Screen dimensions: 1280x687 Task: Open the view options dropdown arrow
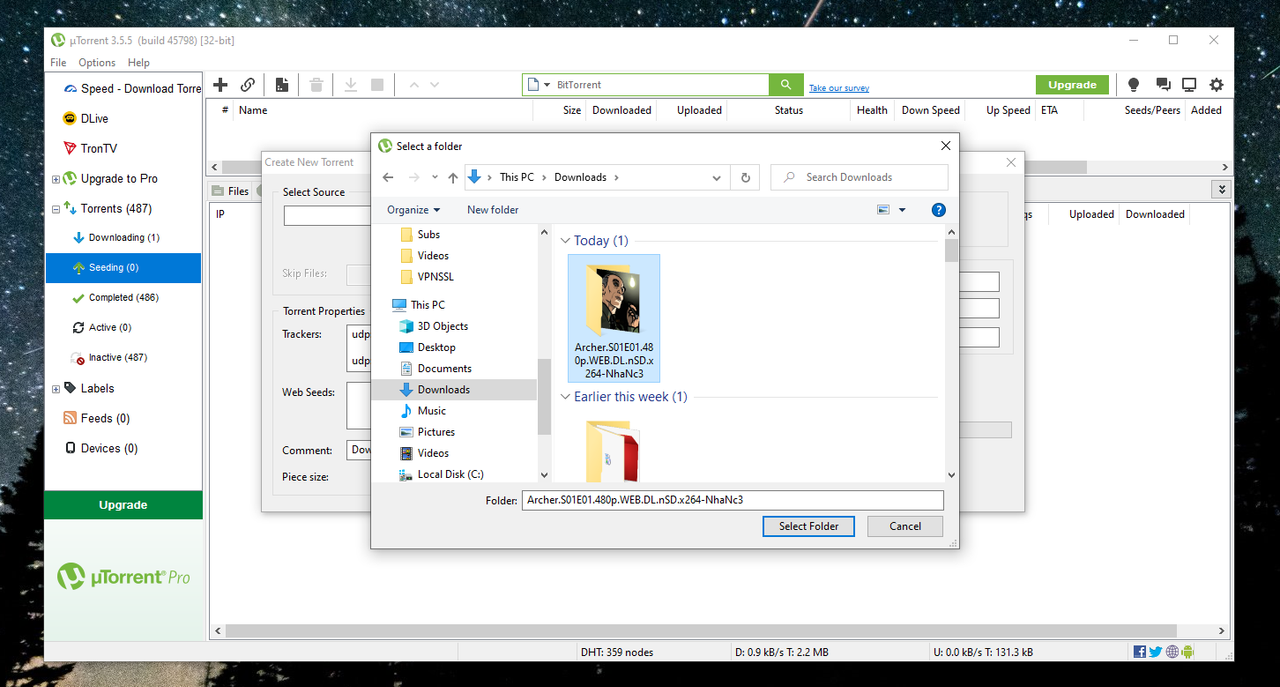click(902, 210)
